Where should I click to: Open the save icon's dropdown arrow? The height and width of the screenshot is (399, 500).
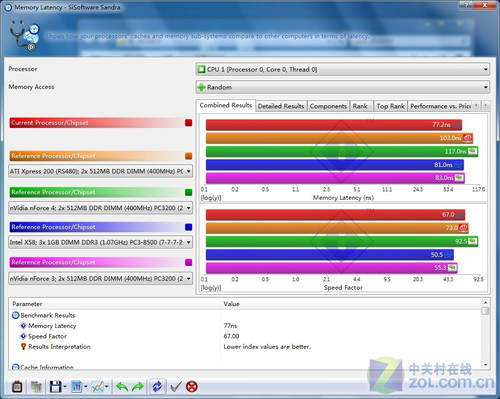[65, 387]
